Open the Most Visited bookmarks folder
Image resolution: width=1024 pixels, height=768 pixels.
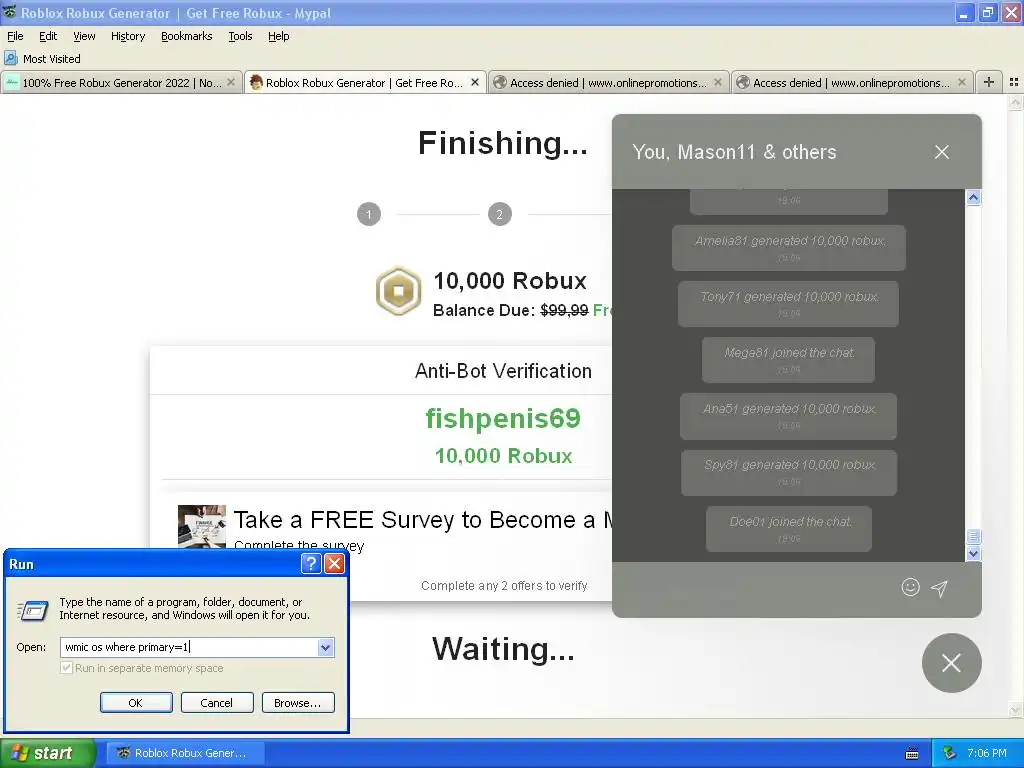coord(43,59)
